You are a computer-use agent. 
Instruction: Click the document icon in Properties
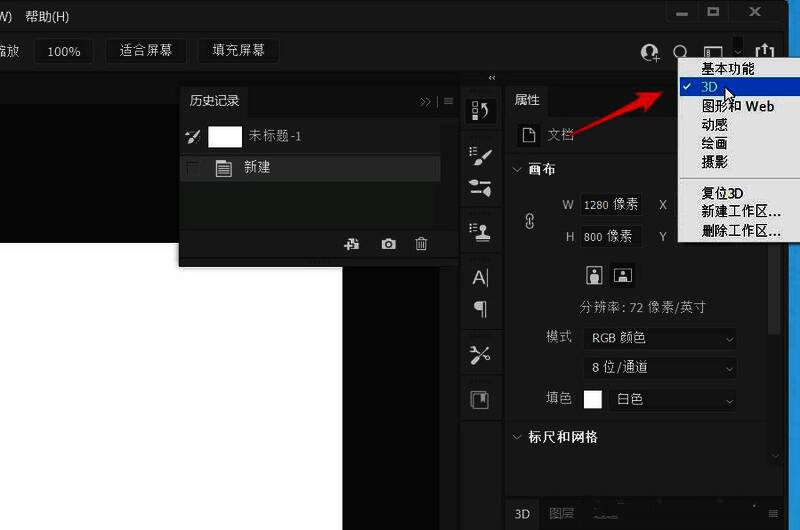pos(529,135)
